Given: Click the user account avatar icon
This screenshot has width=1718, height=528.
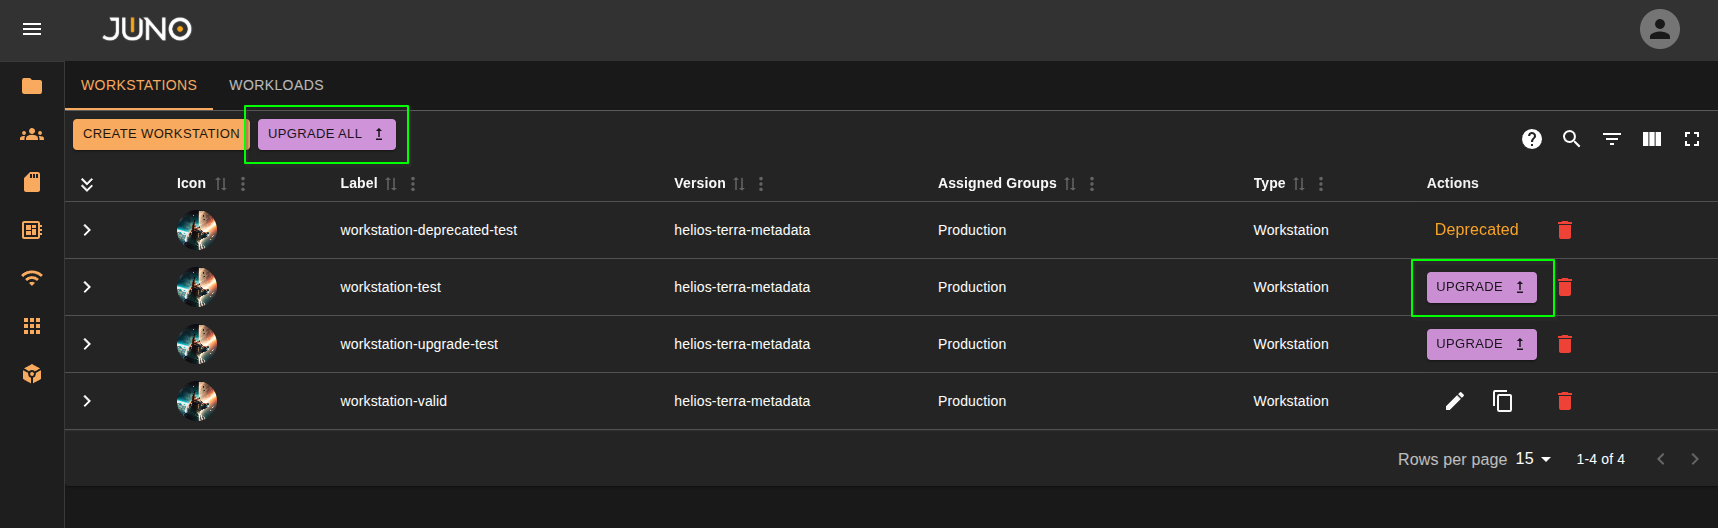Looking at the screenshot, I should [x=1659, y=29].
